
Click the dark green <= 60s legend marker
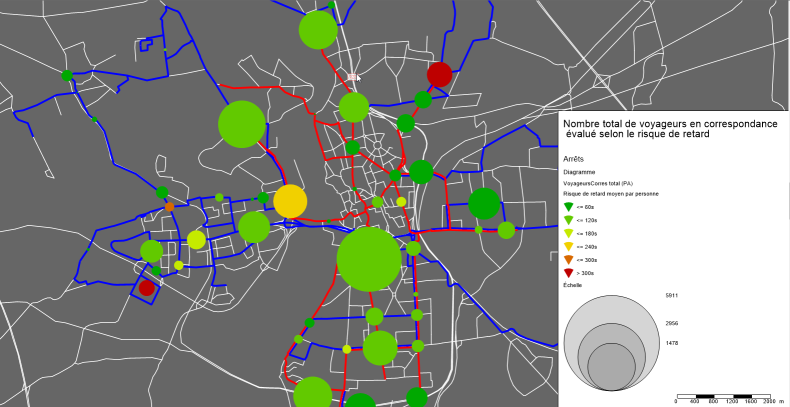[x=568, y=206]
